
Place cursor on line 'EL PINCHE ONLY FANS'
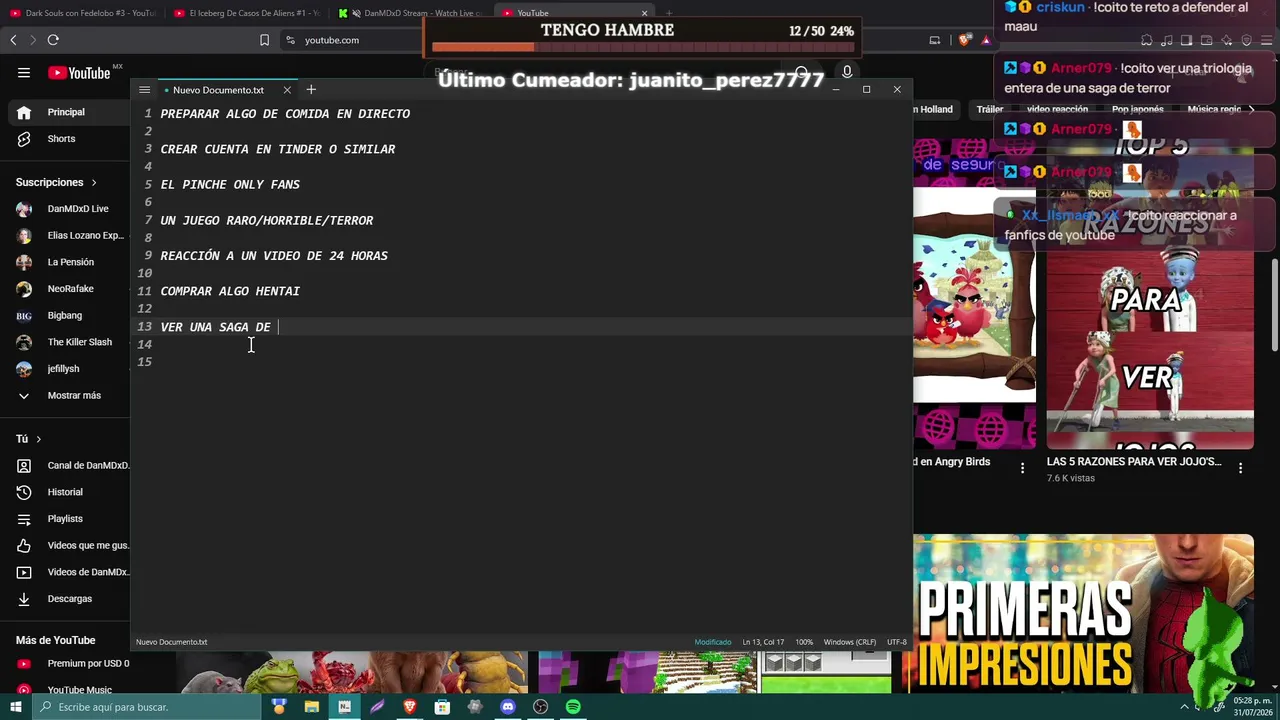[x=230, y=185]
